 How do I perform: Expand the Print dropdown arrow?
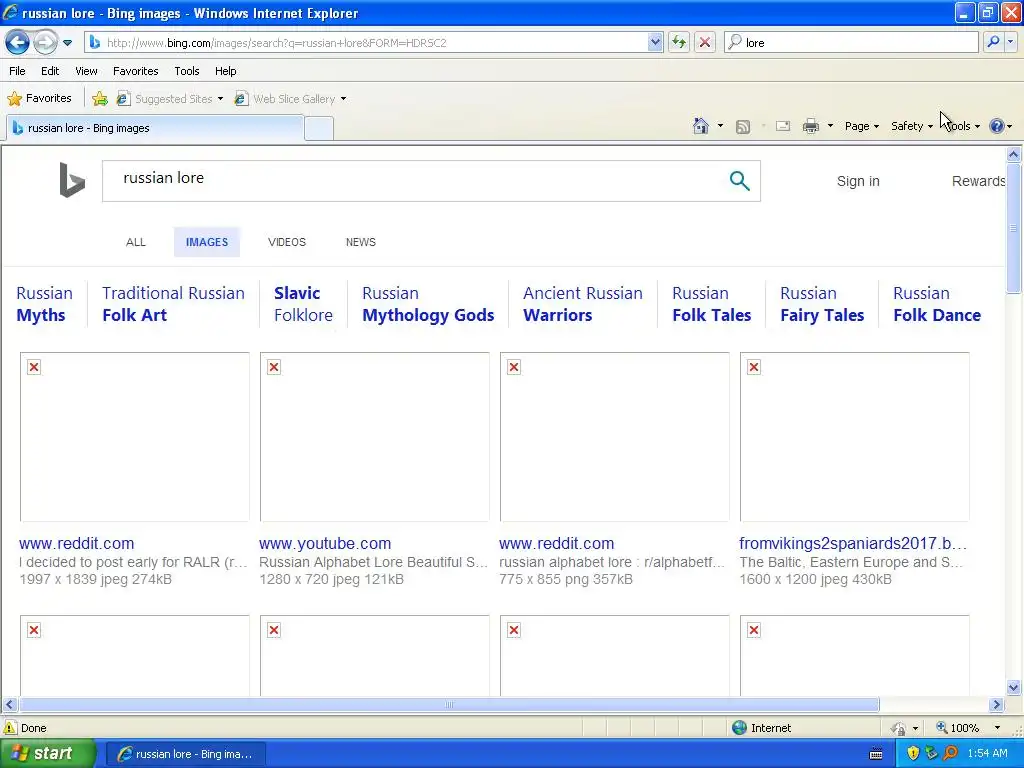[830, 126]
